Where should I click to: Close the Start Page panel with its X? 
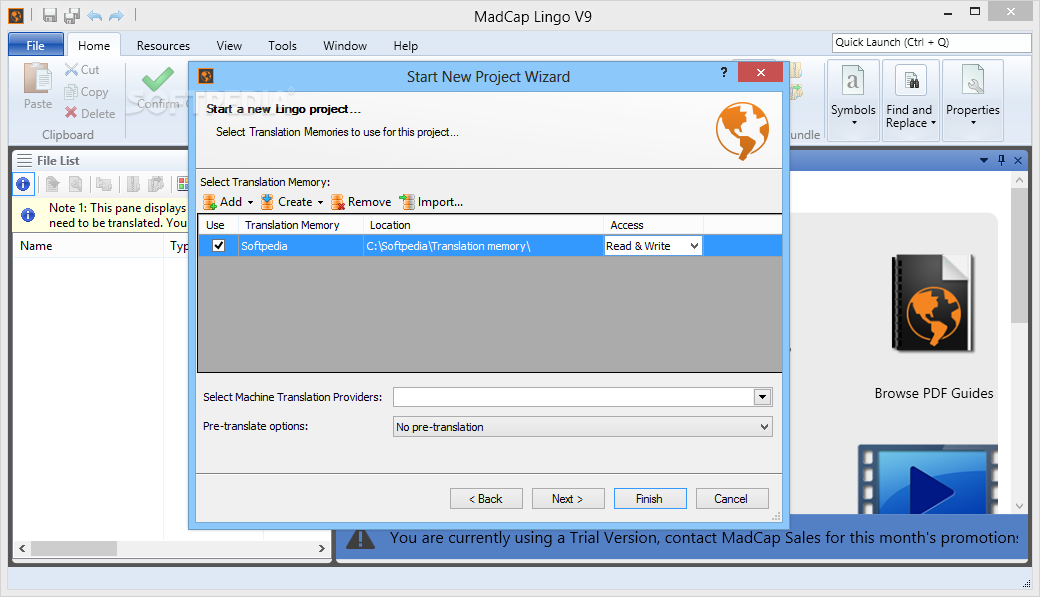(1018, 160)
